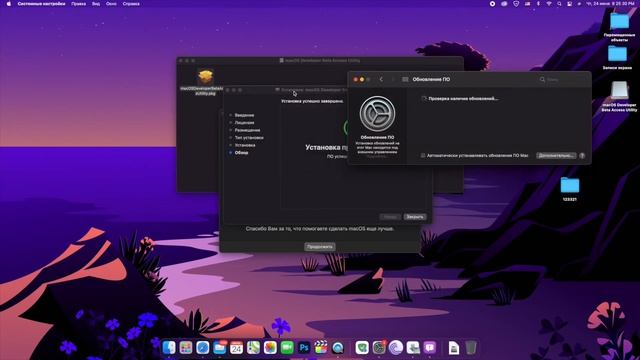Click the Дополнительно button
Viewport: 640px width, 360px height.
(556, 156)
